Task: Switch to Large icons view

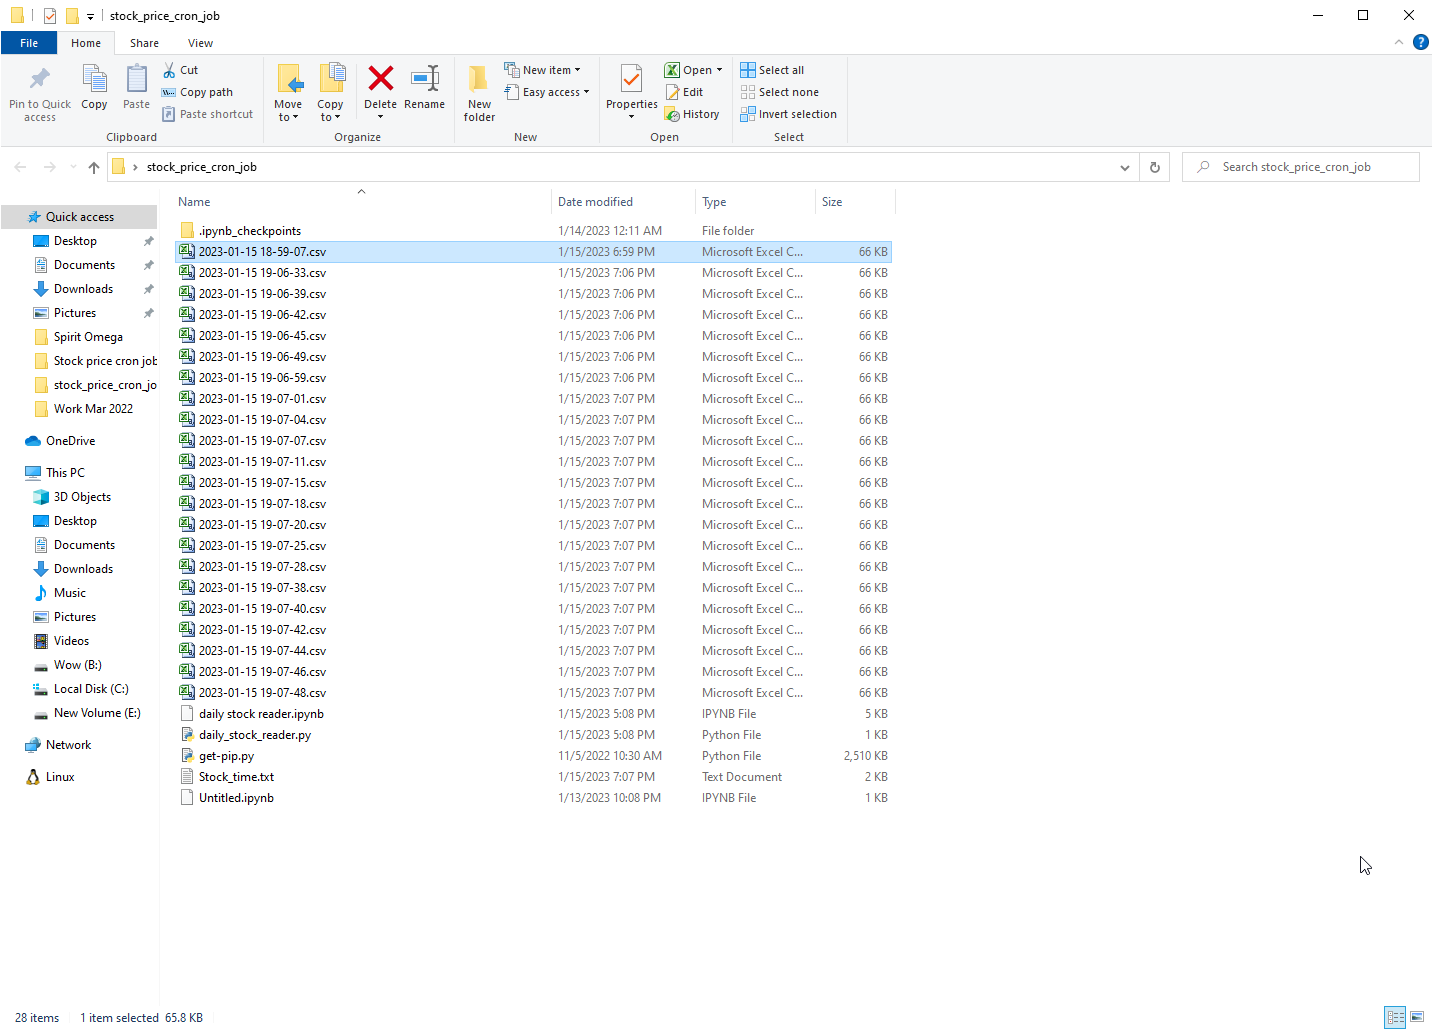Action: click(1417, 1017)
